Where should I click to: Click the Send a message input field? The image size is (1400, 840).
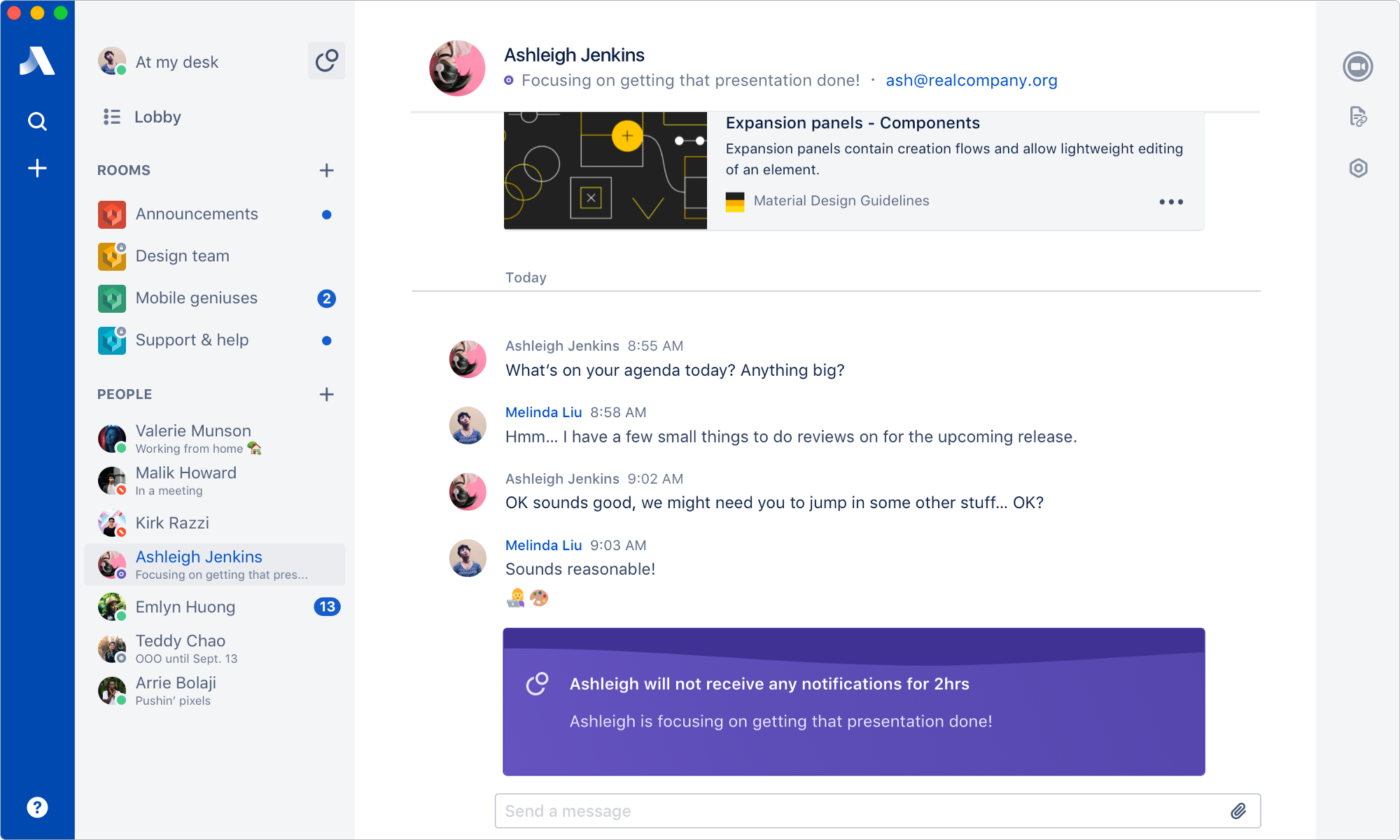(800, 810)
